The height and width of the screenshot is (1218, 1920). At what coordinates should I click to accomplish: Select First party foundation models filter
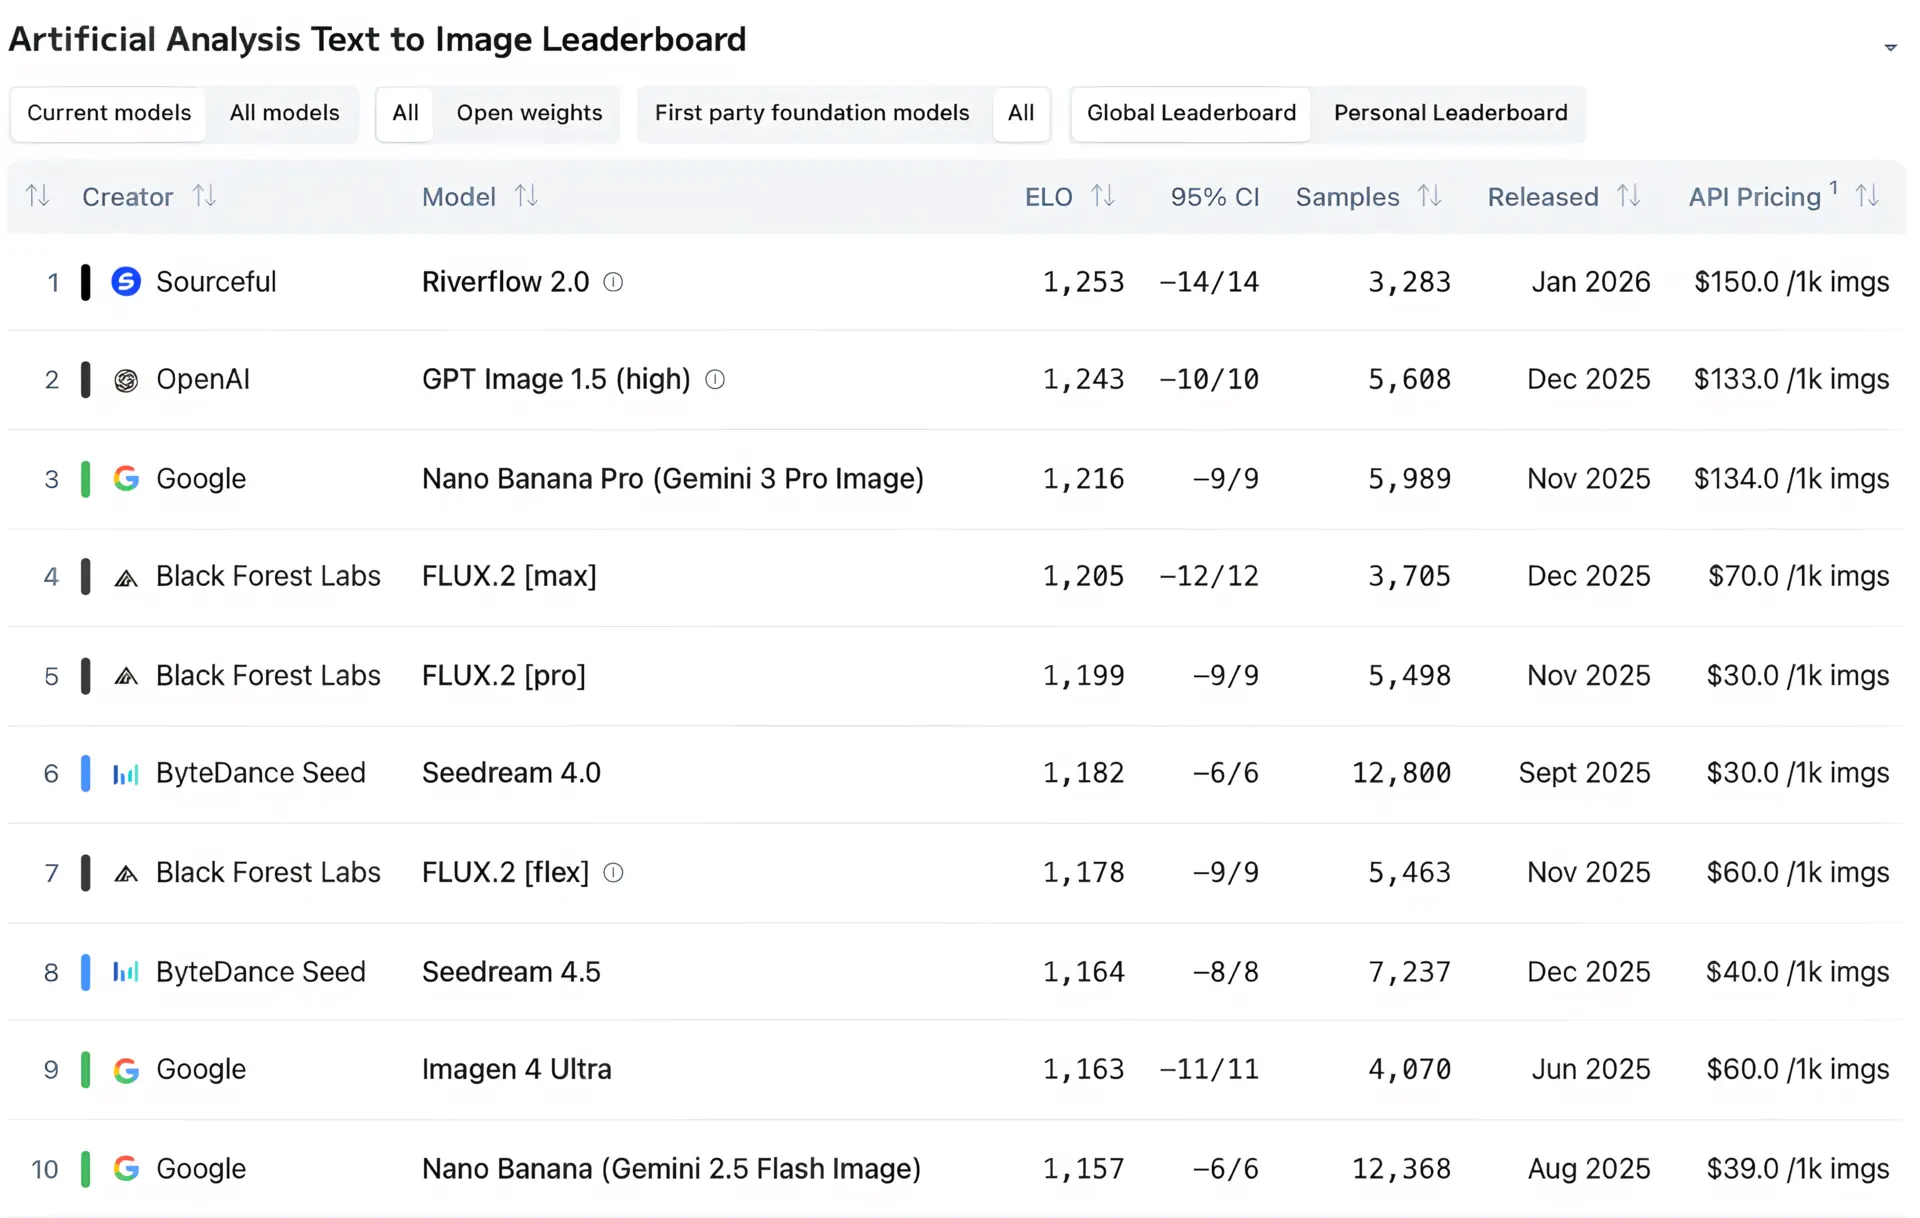click(x=811, y=113)
